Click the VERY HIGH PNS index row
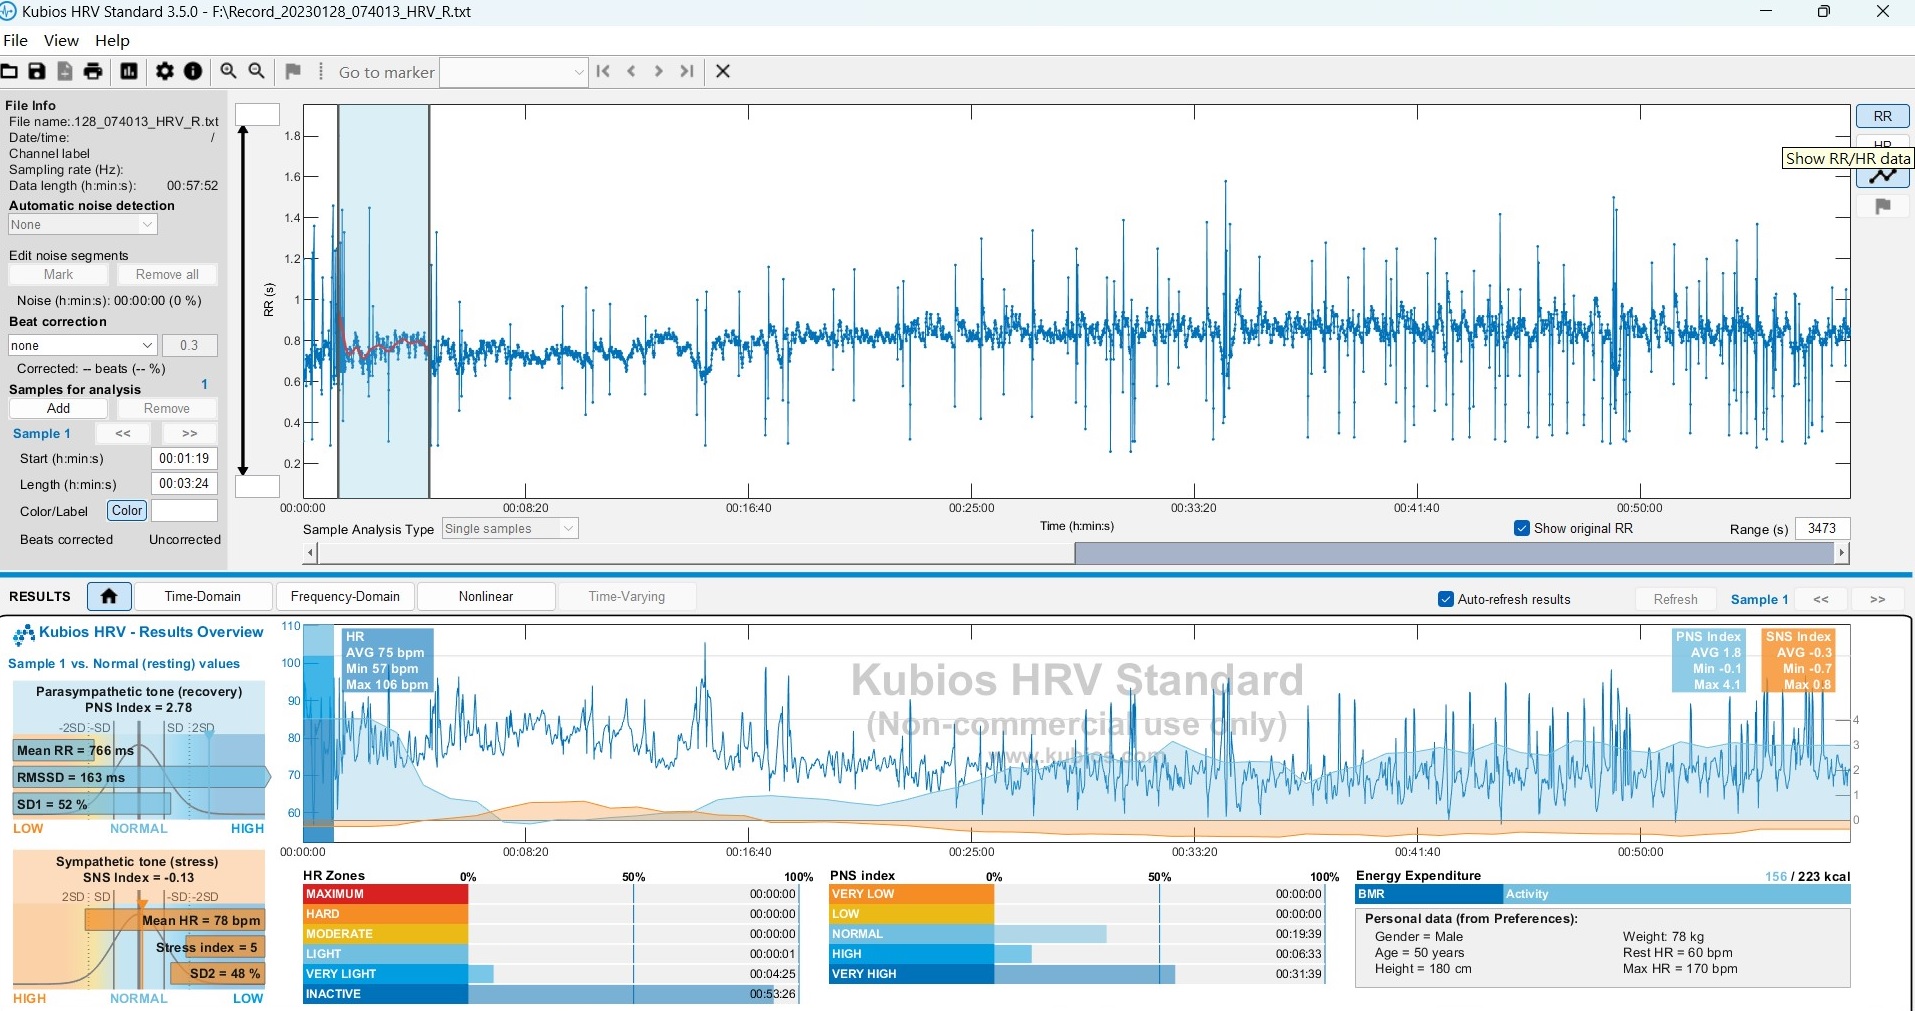1915x1011 pixels. (1077, 973)
